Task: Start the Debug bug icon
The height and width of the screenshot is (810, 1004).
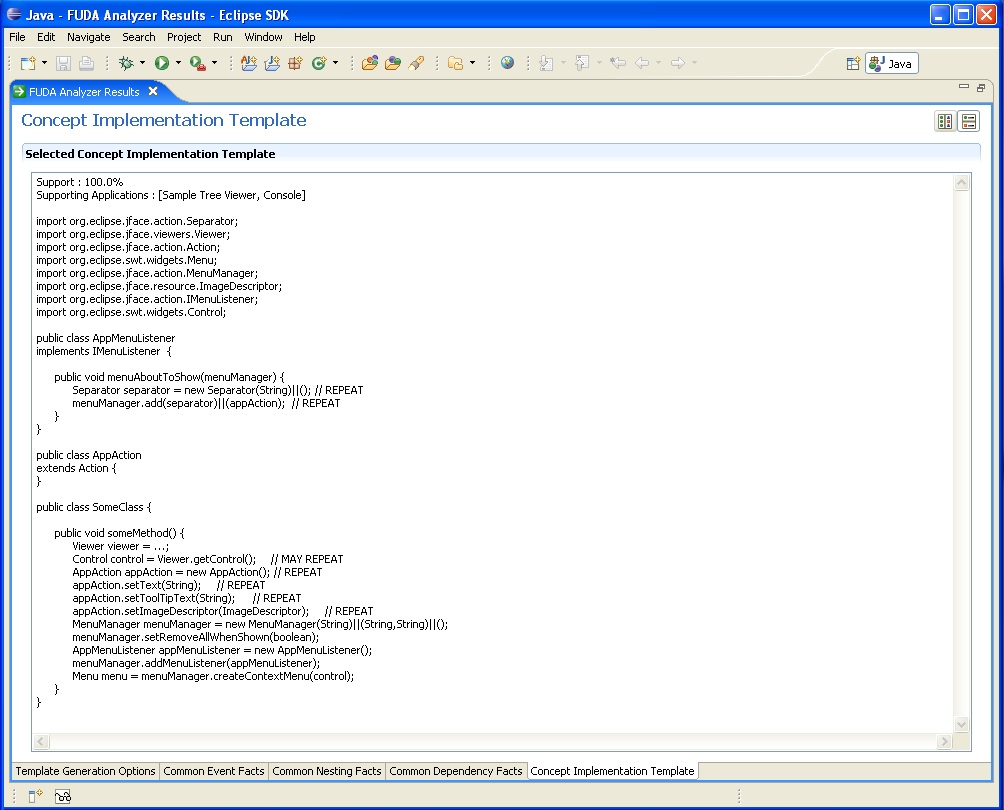Action: tap(126, 63)
